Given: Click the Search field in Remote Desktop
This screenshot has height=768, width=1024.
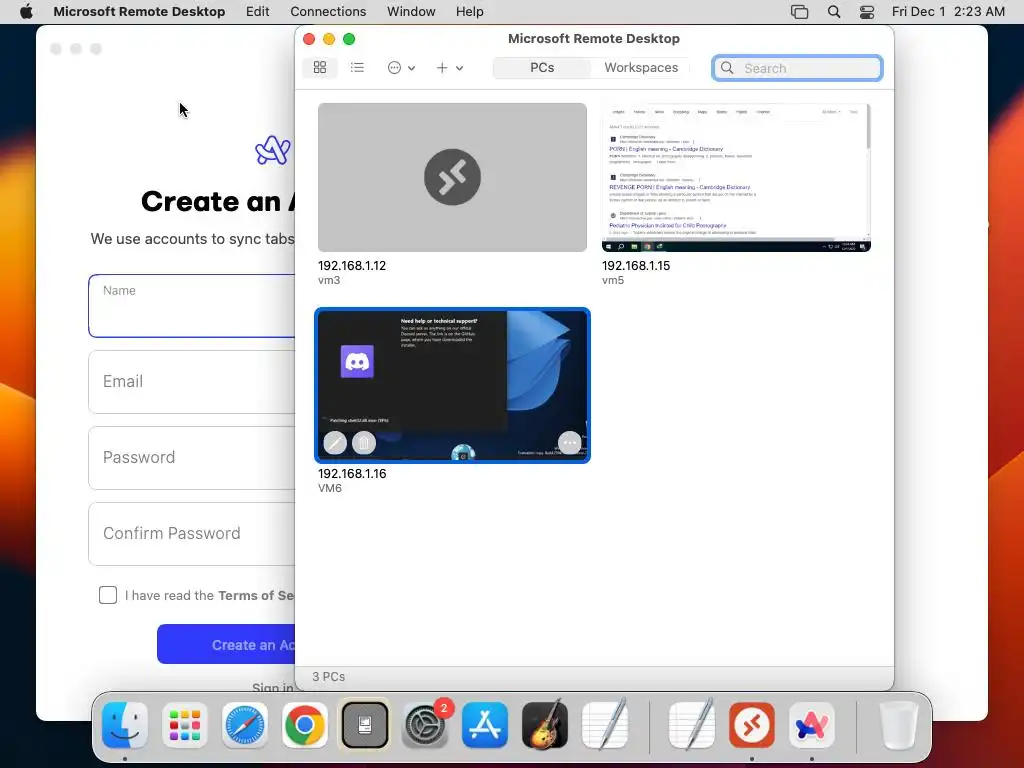Looking at the screenshot, I should (797, 68).
